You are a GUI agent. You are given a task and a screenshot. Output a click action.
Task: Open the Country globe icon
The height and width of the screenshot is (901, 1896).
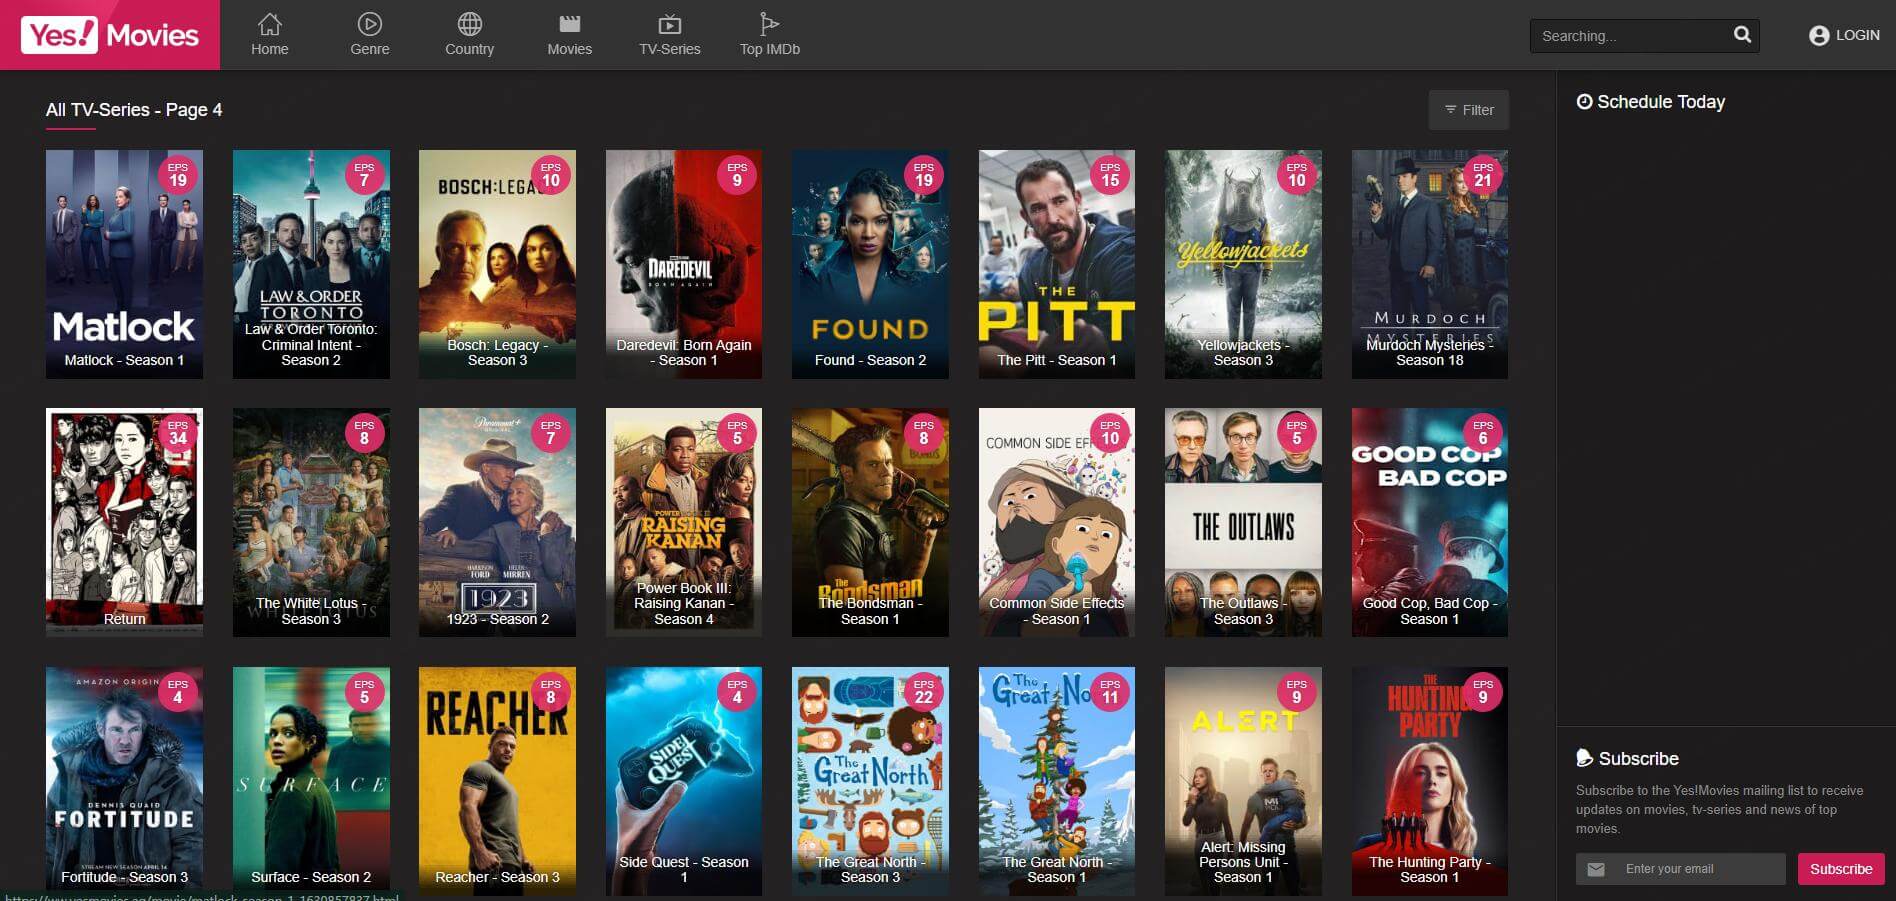[x=469, y=25]
